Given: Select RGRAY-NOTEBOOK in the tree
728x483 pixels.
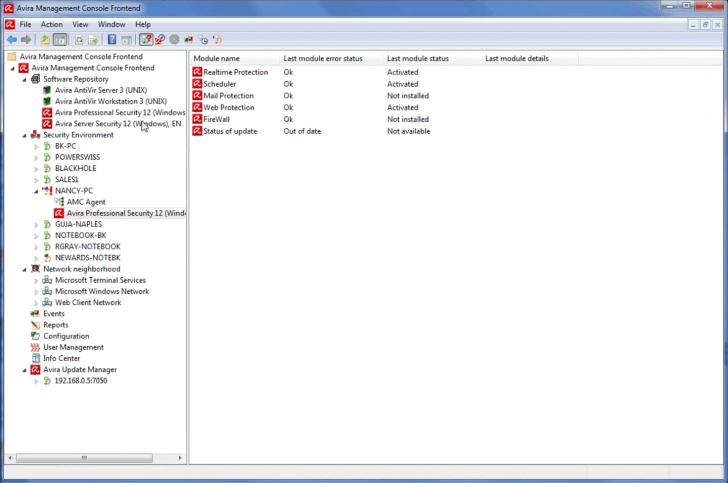Looking at the screenshot, I should click(x=88, y=247).
